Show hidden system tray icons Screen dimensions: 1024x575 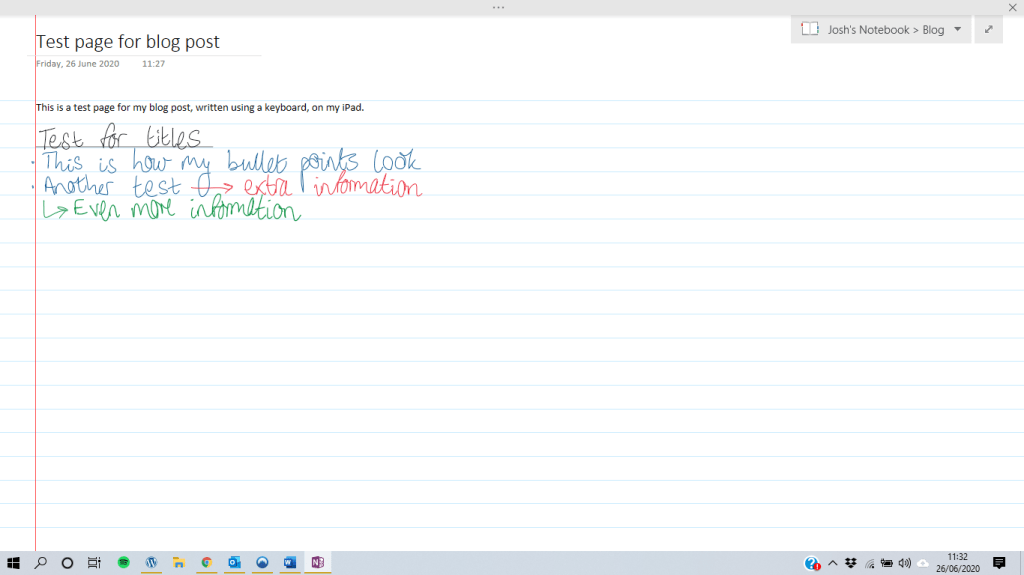pos(832,563)
